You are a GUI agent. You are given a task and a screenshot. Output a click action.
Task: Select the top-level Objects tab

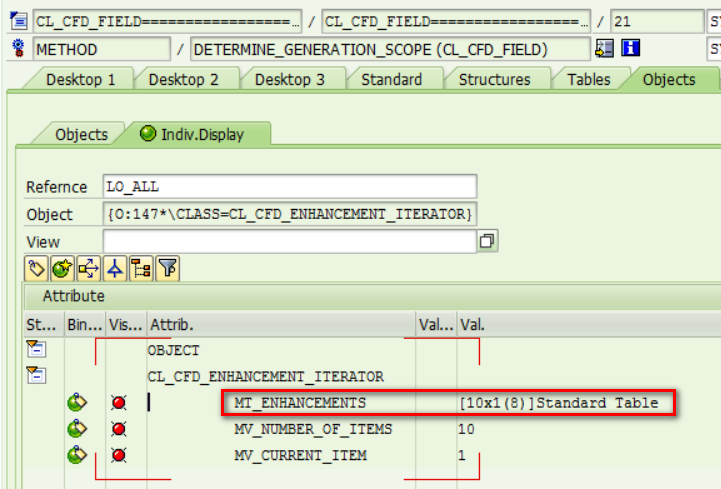(669, 80)
